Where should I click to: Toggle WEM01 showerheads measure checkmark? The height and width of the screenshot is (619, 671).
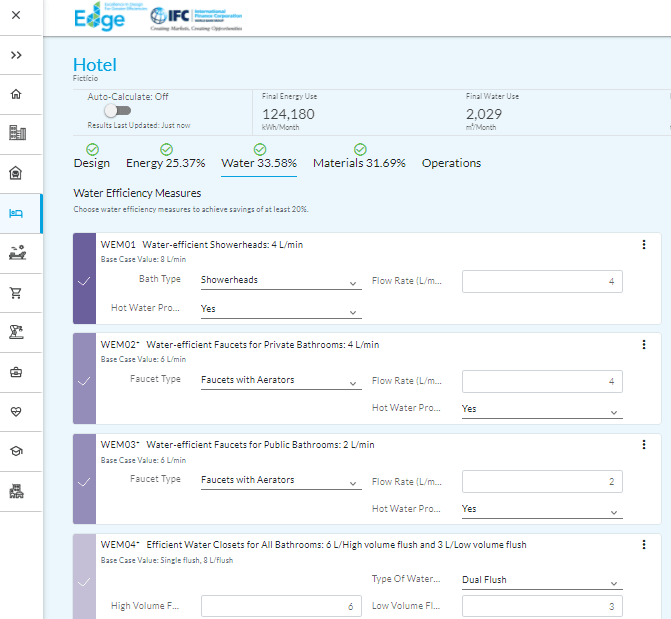(84, 281)
